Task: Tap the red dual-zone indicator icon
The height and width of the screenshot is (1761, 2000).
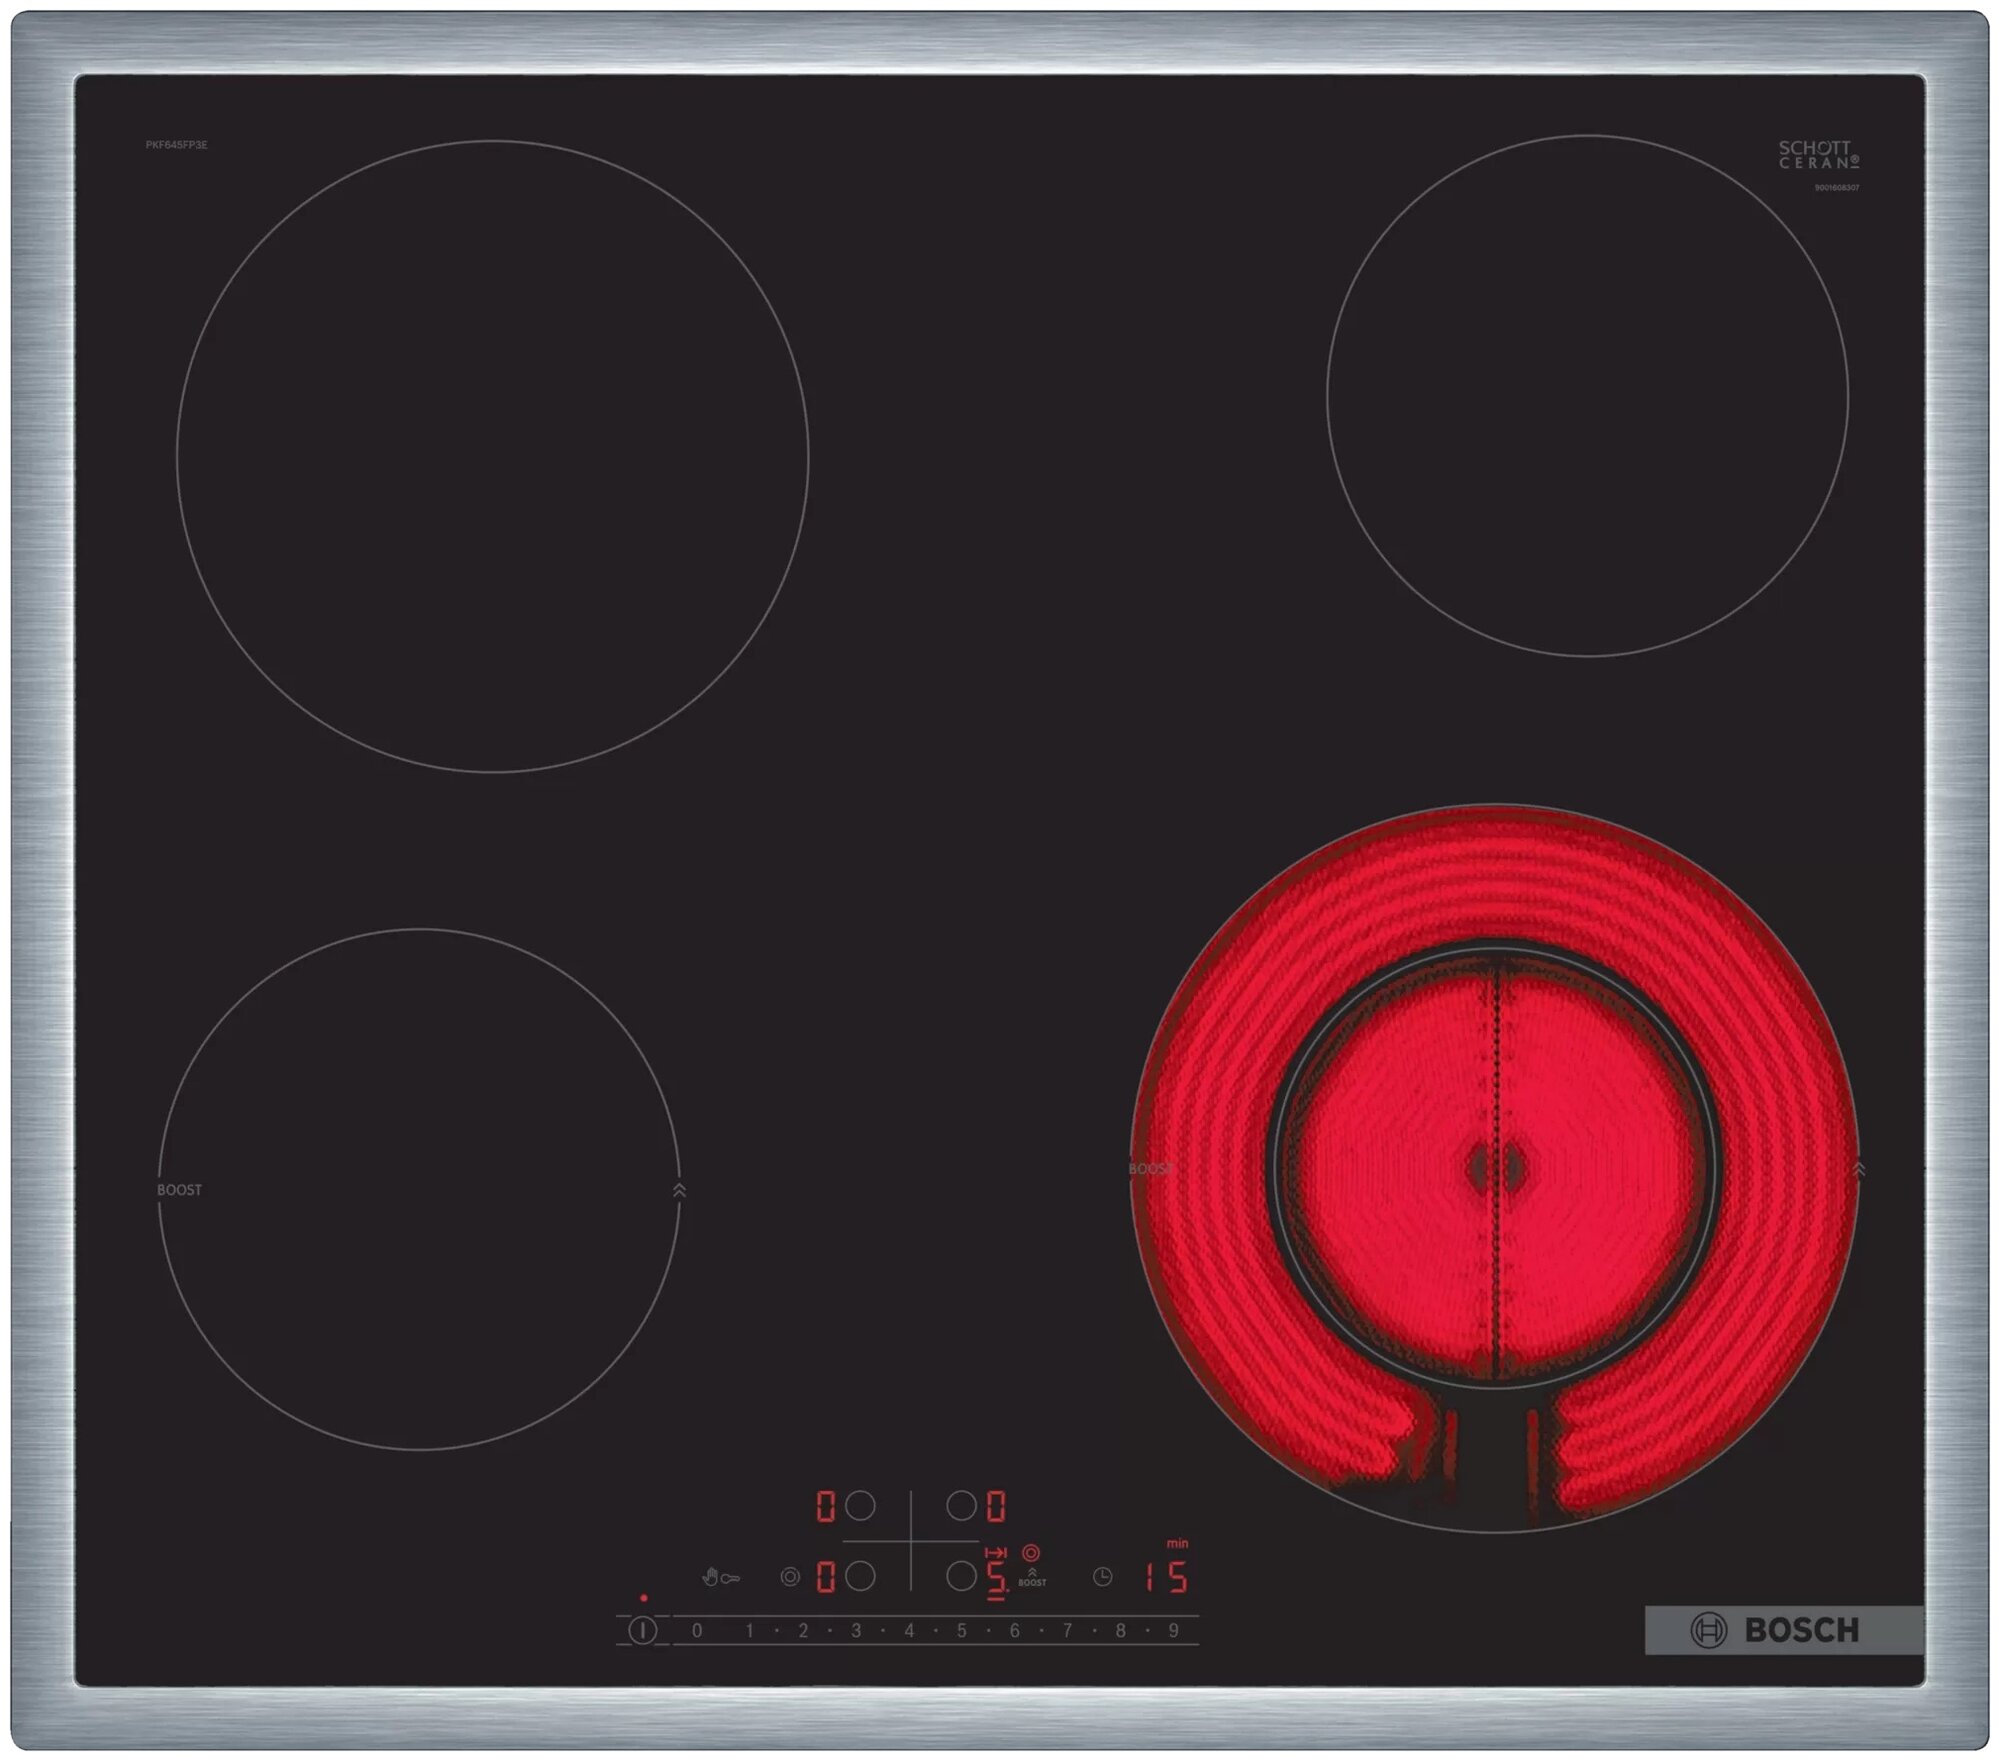Action: pos(1031,1553)
